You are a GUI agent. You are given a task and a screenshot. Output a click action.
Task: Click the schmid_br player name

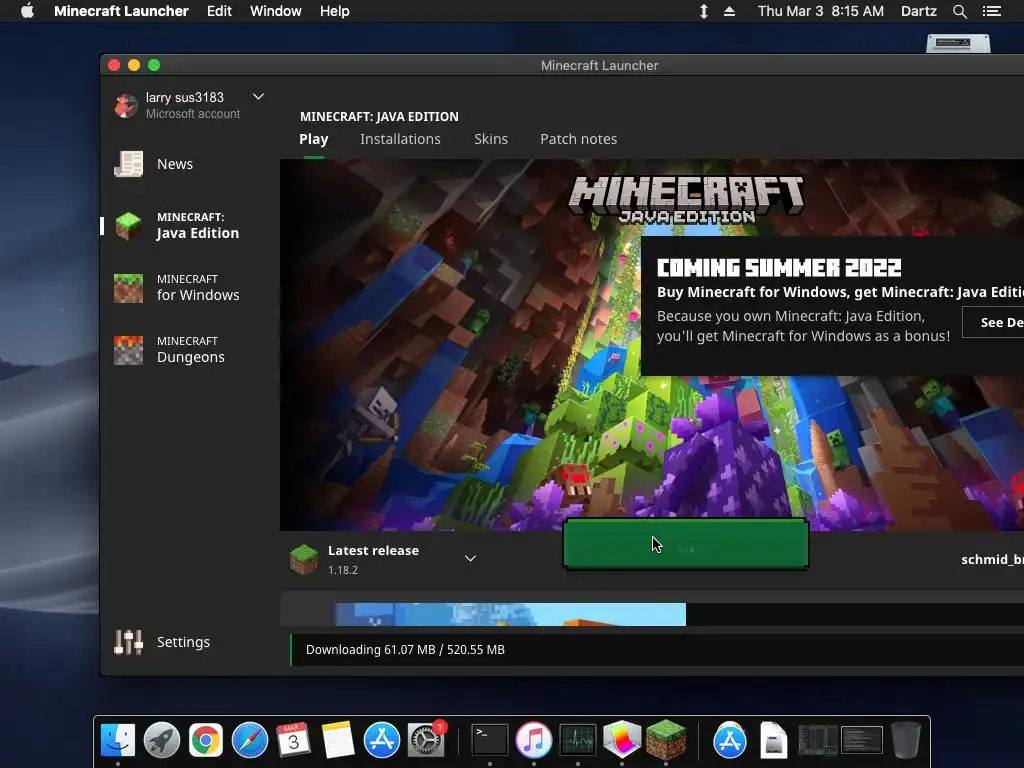(993, 560)
